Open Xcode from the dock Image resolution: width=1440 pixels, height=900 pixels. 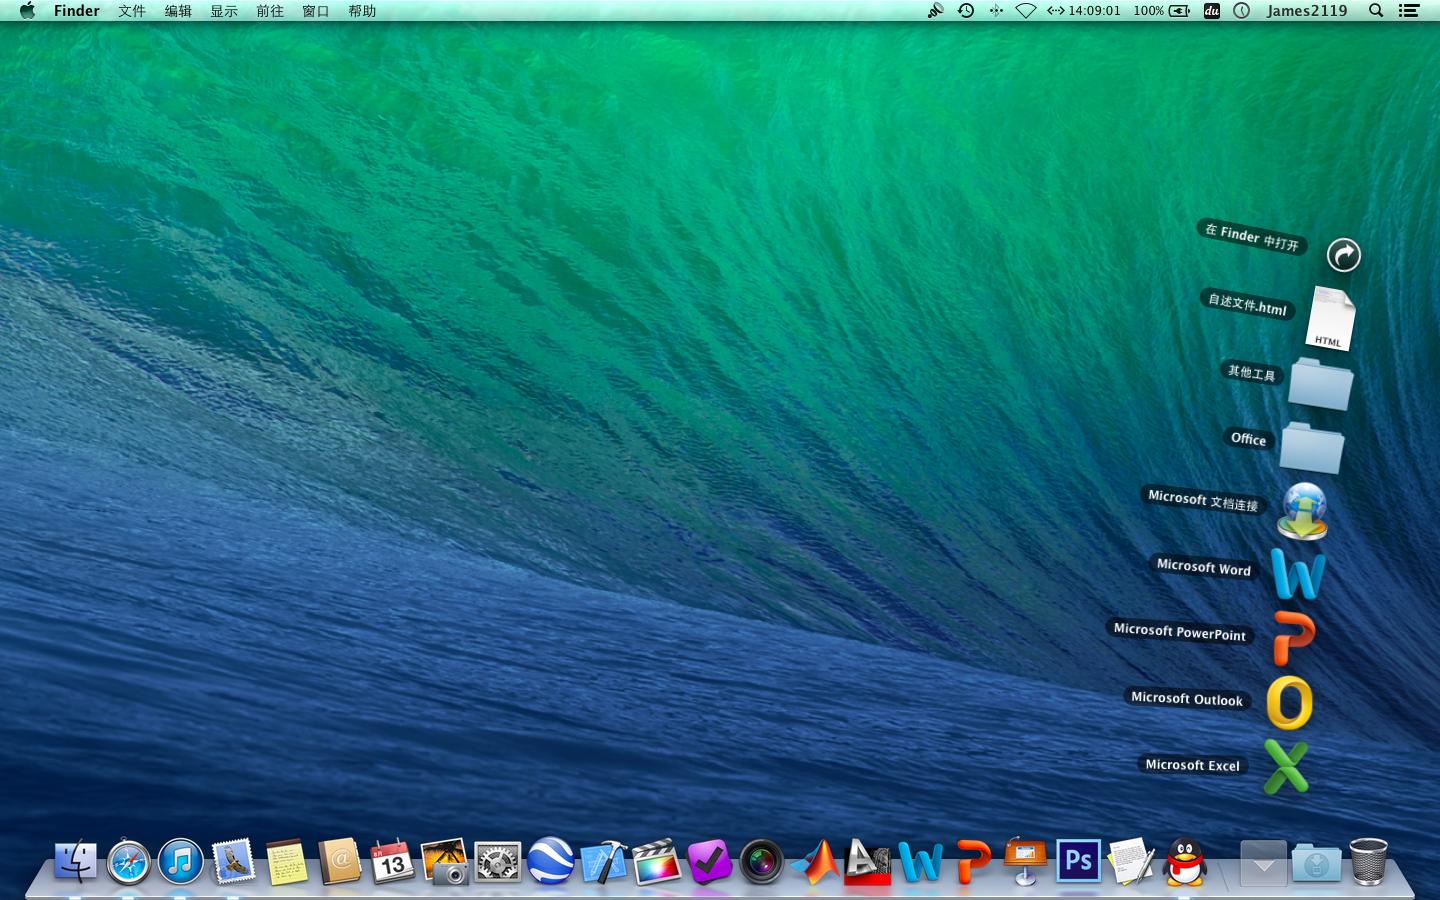(603, 862)
